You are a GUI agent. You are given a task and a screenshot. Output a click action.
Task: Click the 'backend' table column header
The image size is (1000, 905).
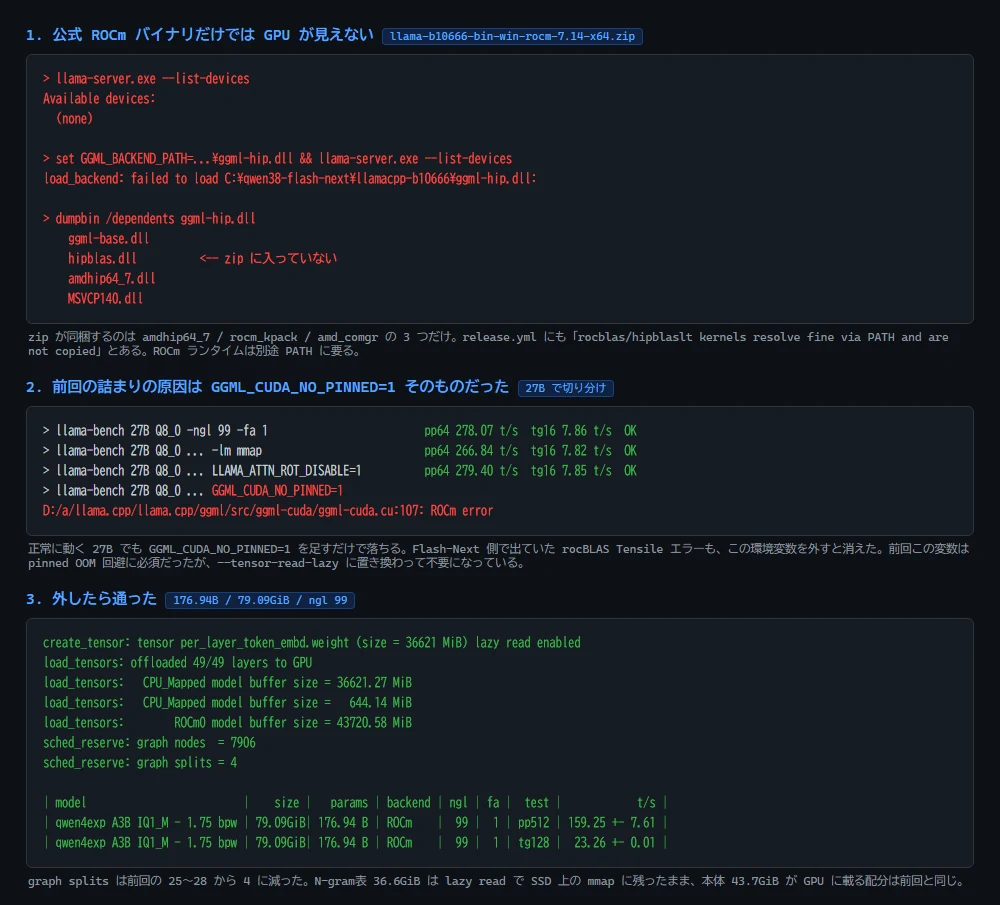[x=408, y=803]
